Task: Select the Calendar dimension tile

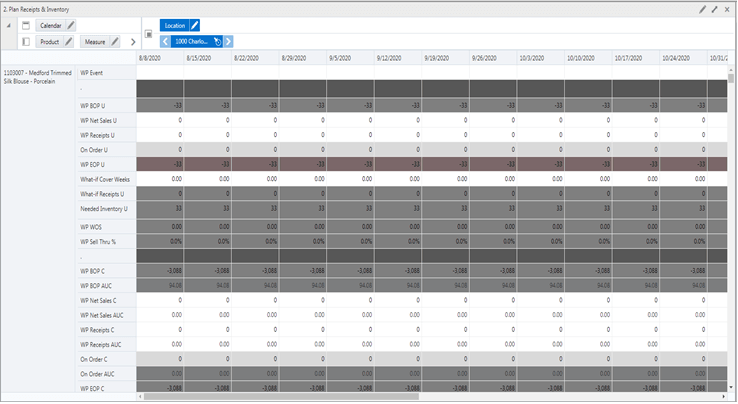Action: tap(50, 25)
